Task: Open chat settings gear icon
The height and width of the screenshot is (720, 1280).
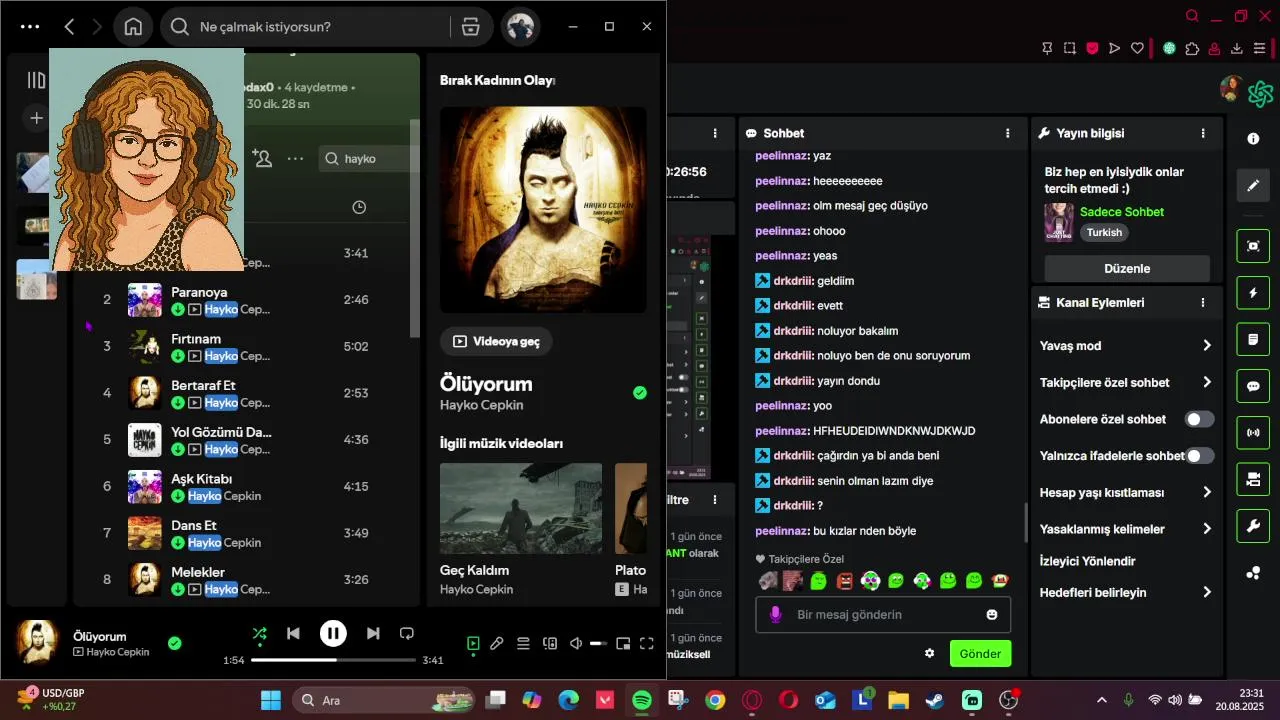Action: [x=929, y=654]
